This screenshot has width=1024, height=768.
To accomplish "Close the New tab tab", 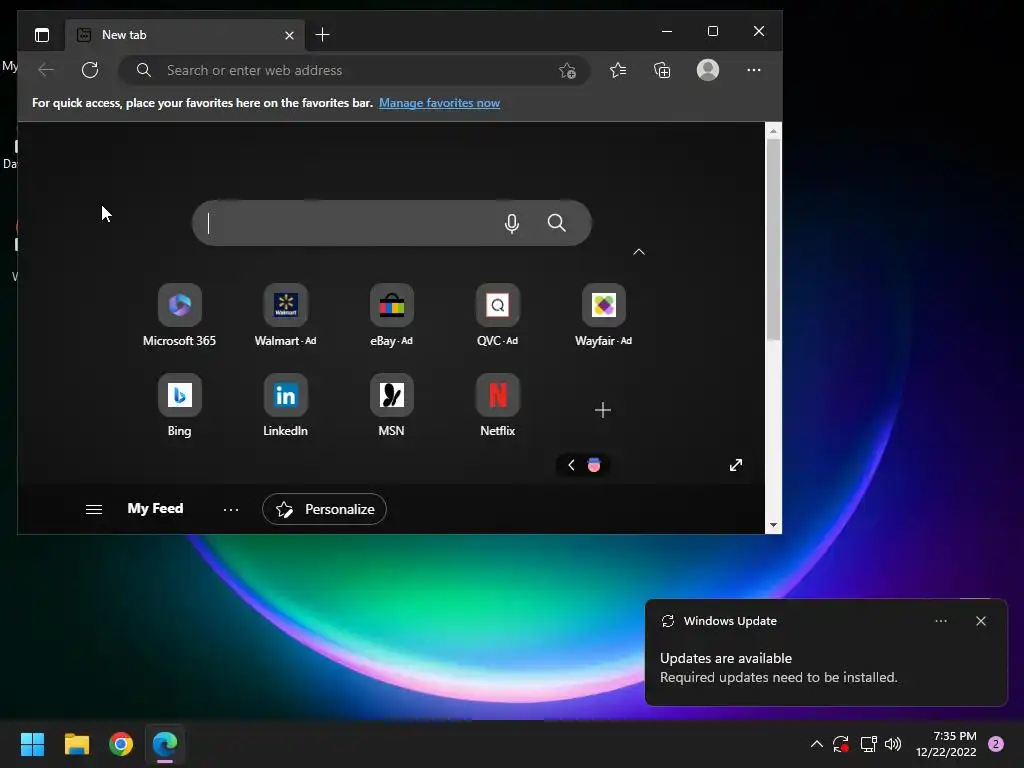I will pos(289,35).
